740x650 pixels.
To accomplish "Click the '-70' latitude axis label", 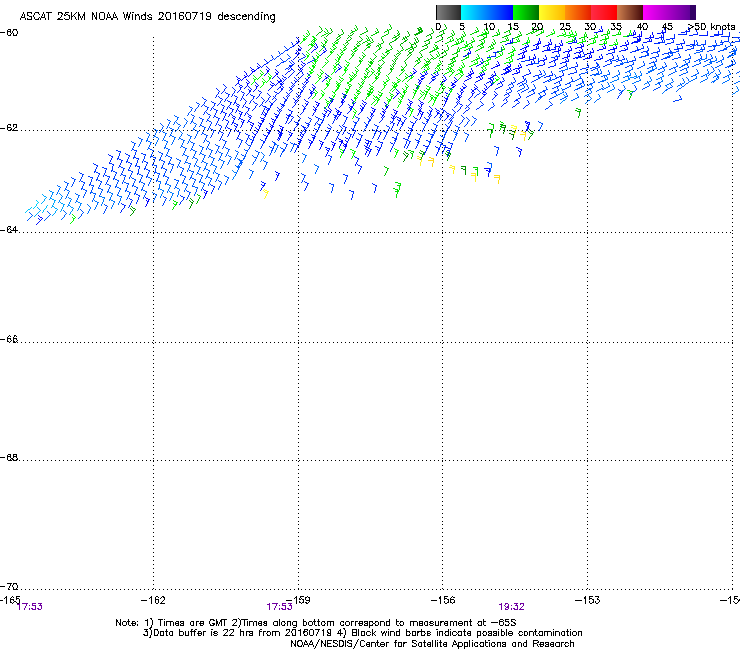I will tap(9, 587).
